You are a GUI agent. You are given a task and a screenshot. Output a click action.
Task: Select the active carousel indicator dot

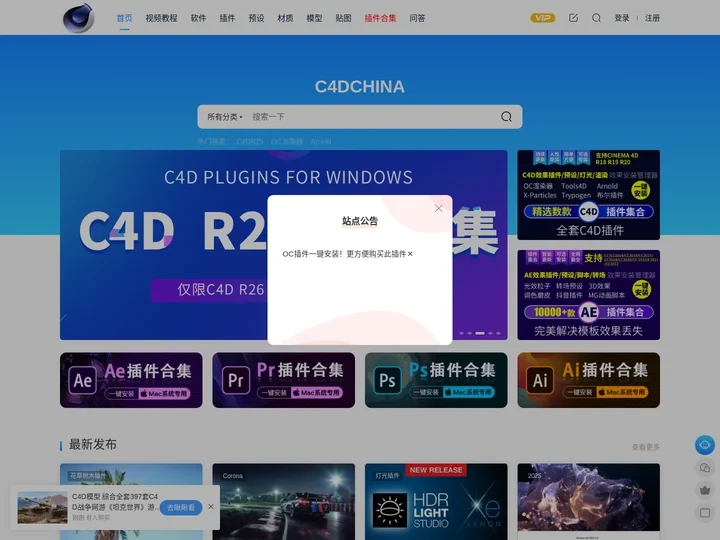[480, 333]
